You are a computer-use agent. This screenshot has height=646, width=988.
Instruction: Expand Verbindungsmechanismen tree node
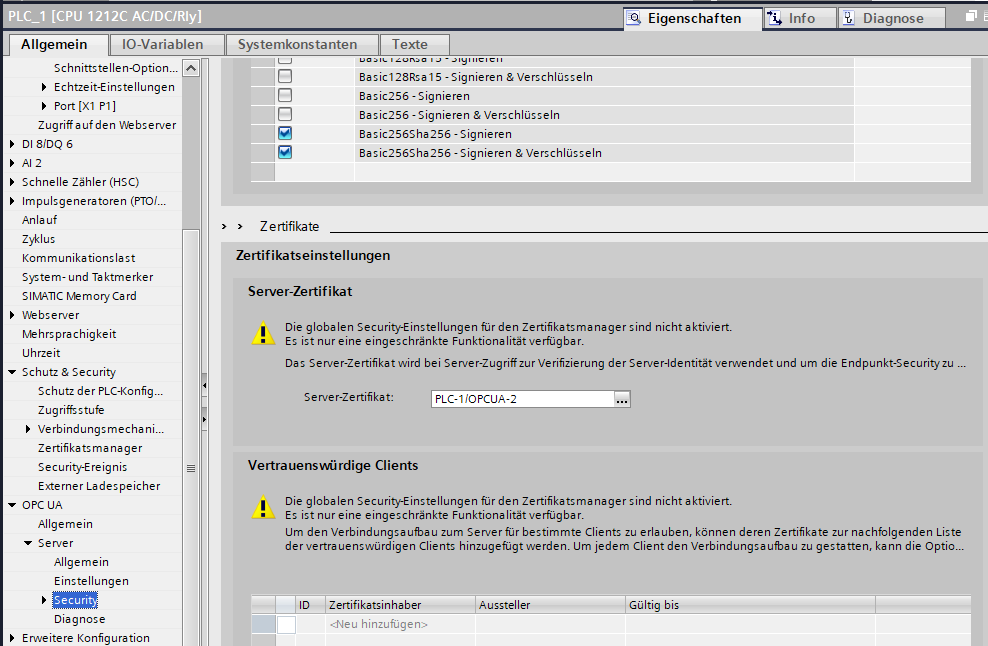coord(28,429)
